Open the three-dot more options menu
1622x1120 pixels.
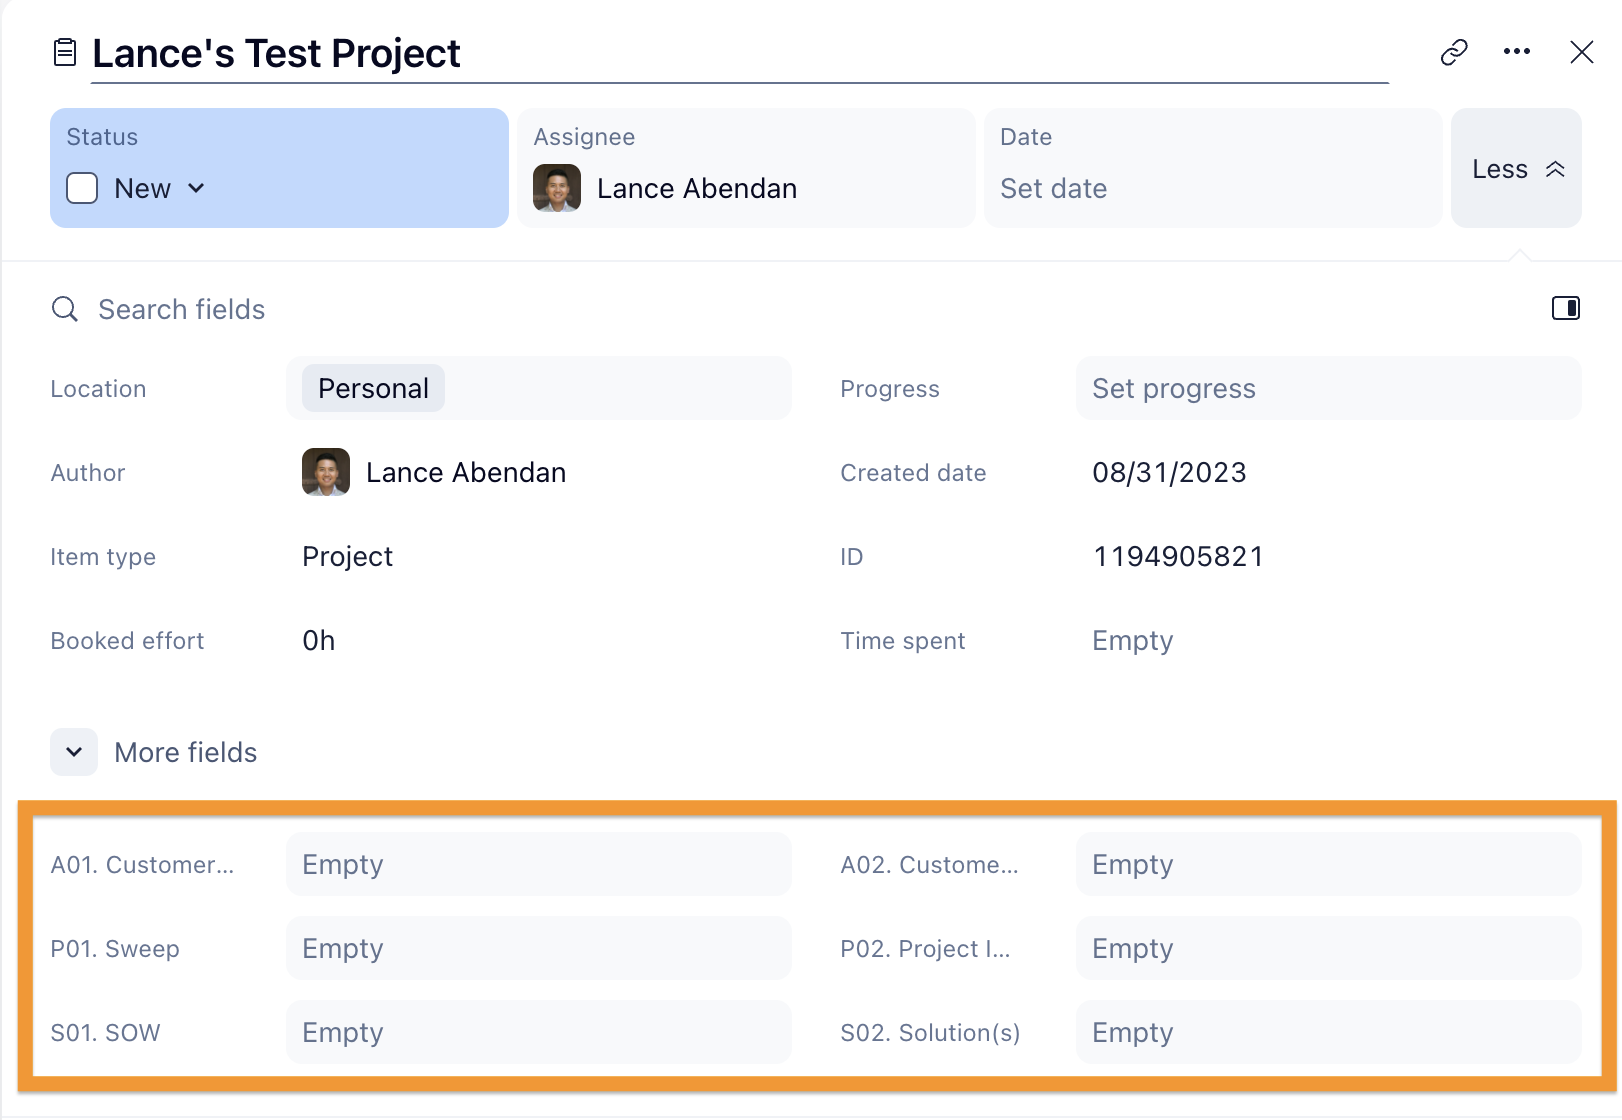tap(1517, 52)
